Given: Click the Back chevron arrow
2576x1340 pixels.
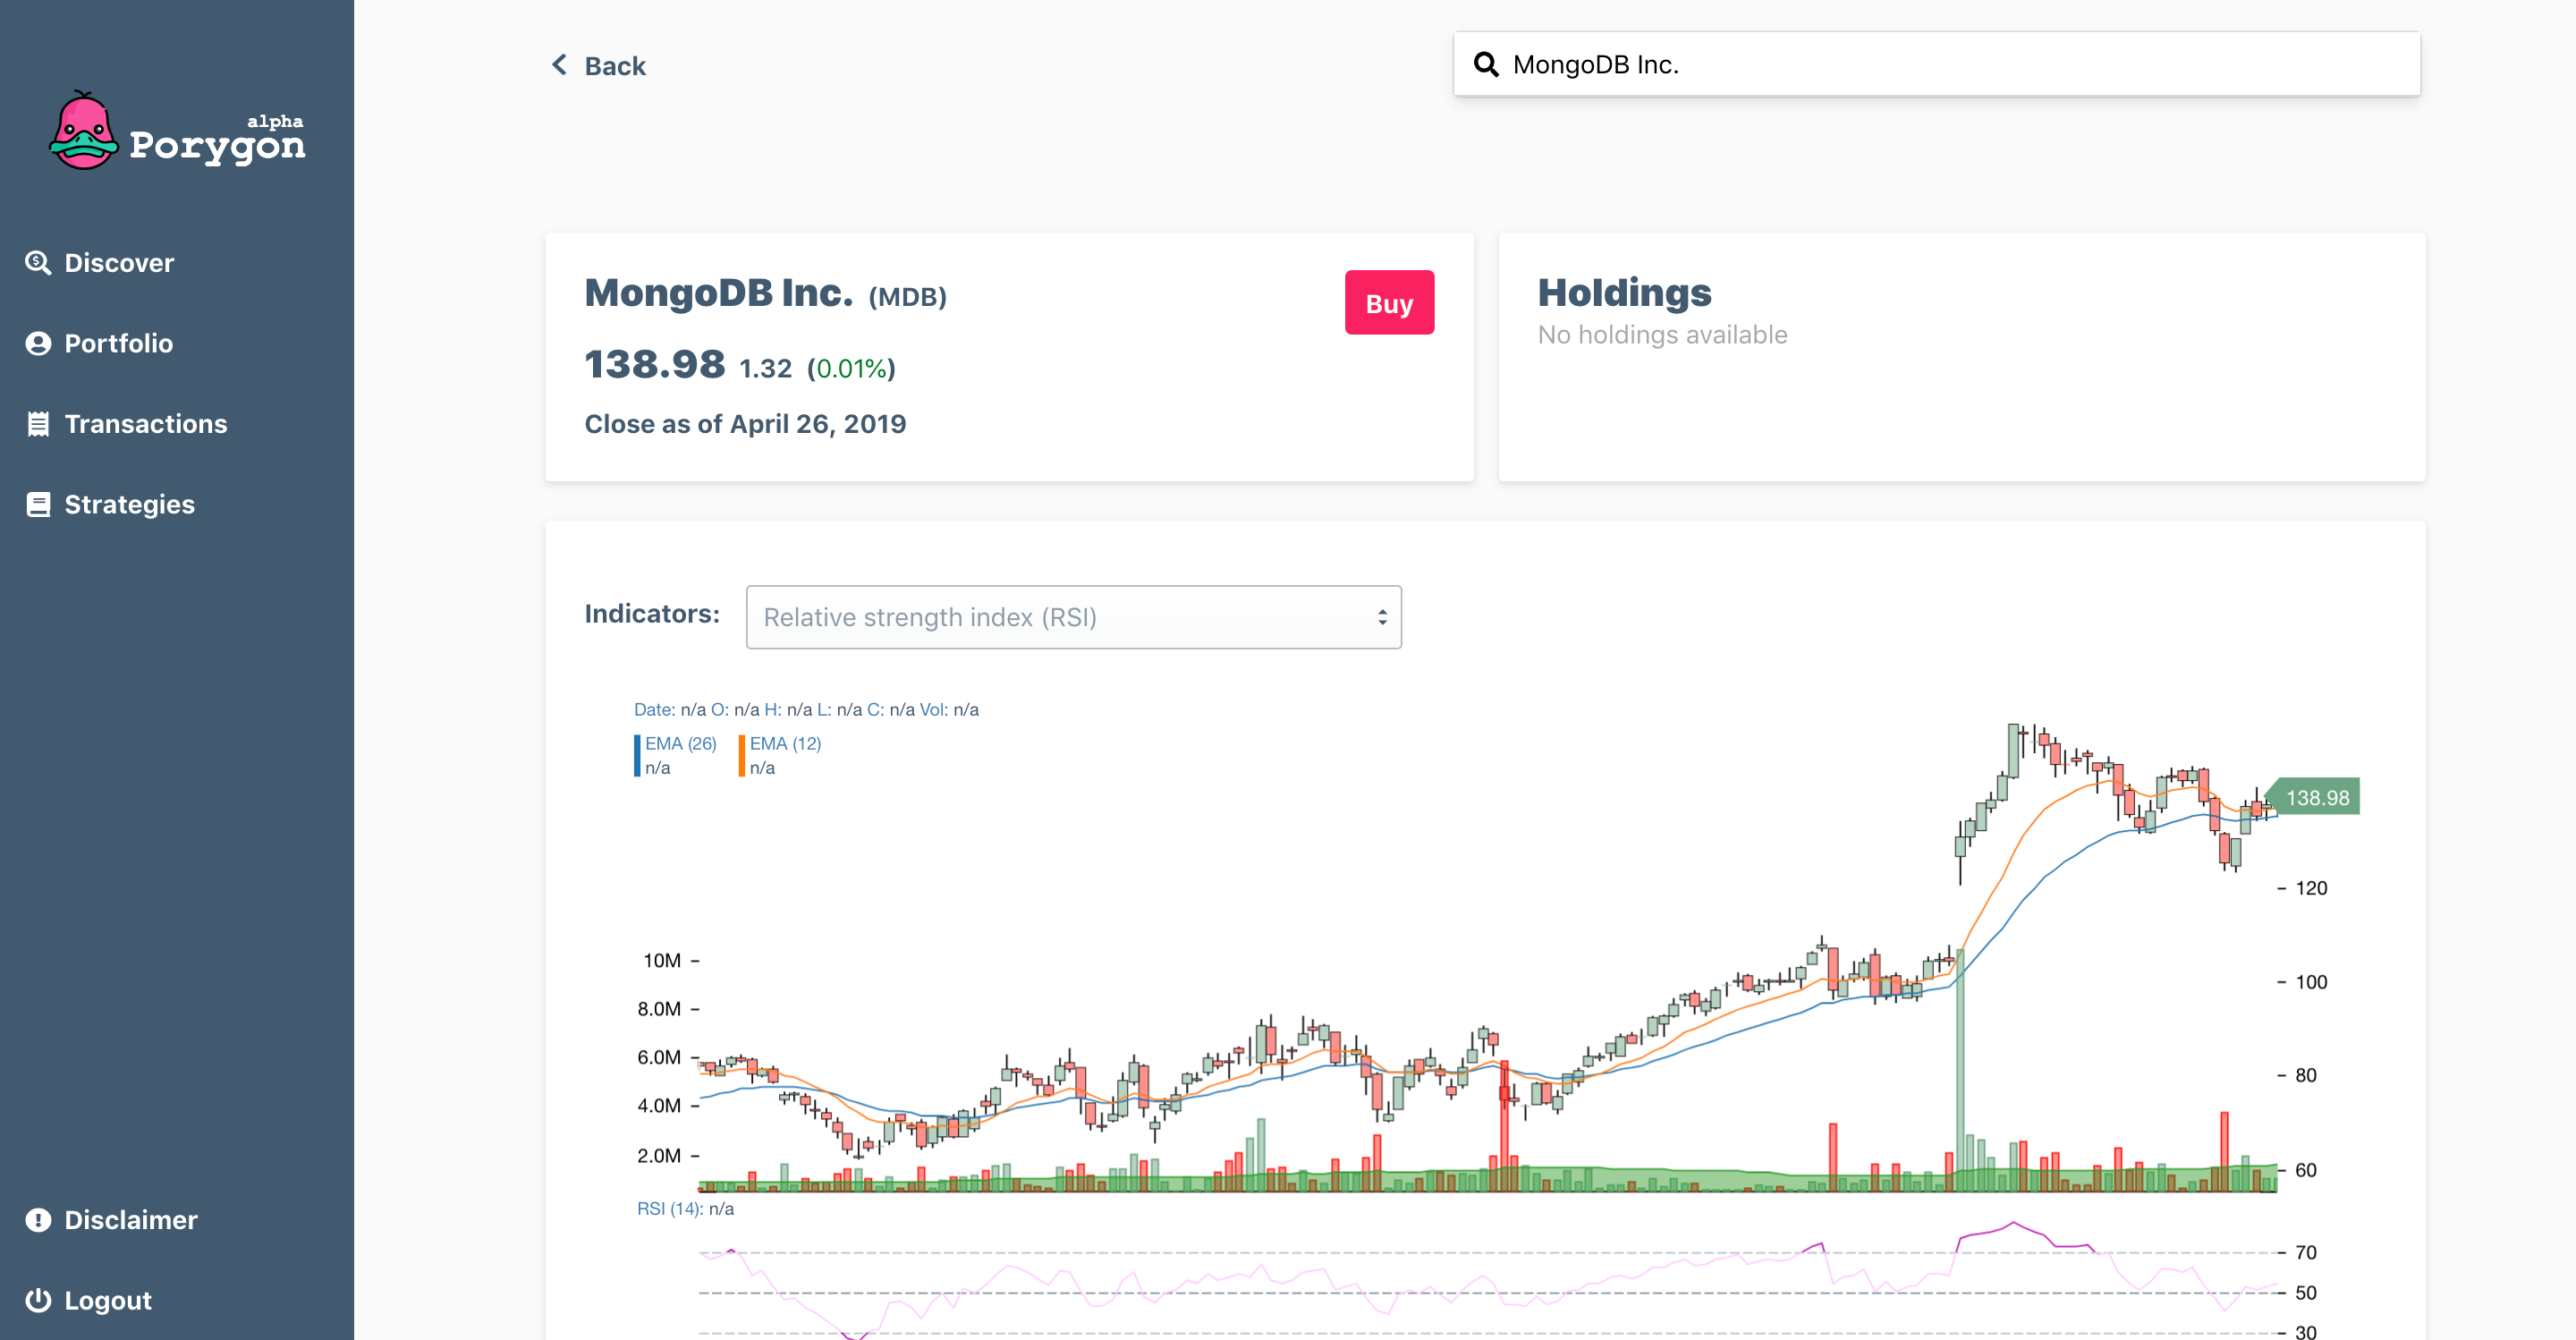Looking at the screenshot, I should click(560, 65).
